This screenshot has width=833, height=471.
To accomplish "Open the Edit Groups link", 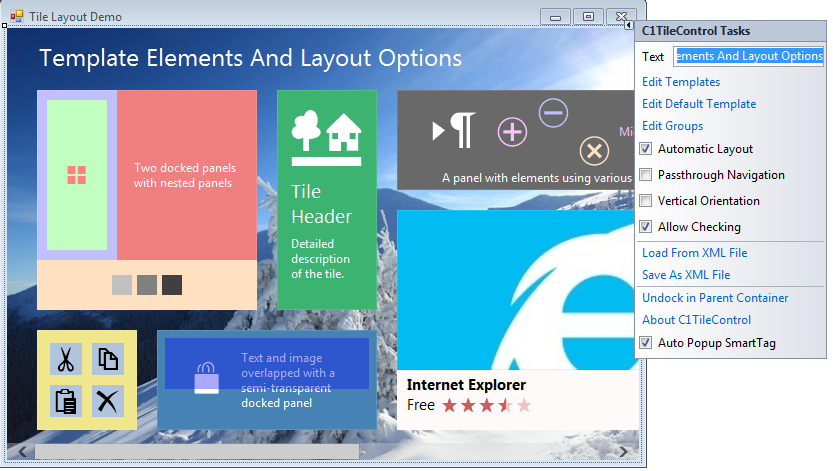I will click(673, 126).
